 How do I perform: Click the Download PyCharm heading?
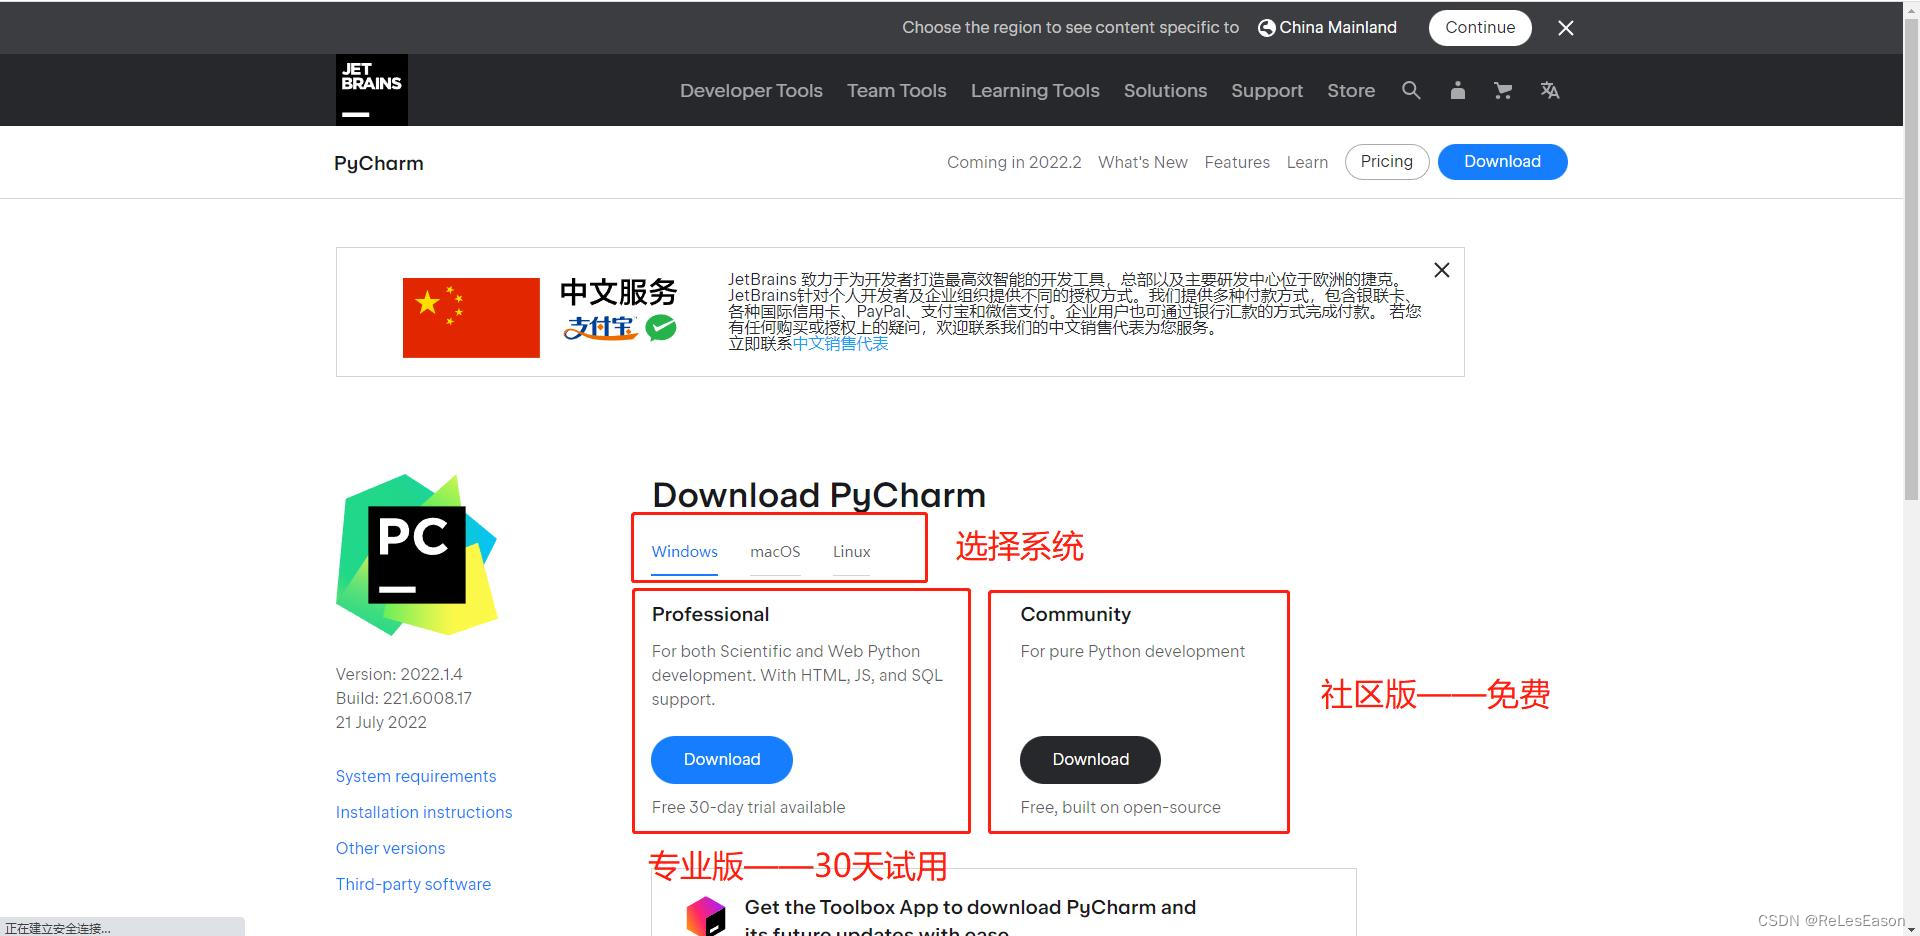(x=819, y=495)
